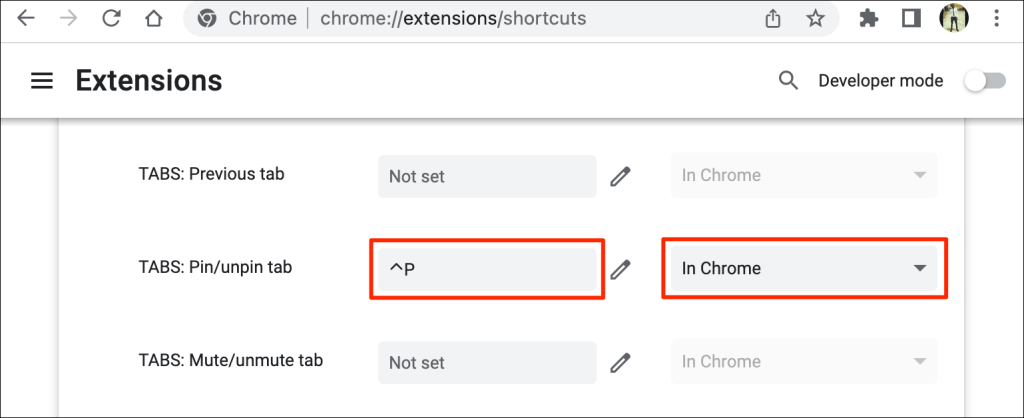Image resolution: width=1024 pixels, height=418 pixels.
Task: Search extensions with the magnifier icon
Action: [789, 81]
